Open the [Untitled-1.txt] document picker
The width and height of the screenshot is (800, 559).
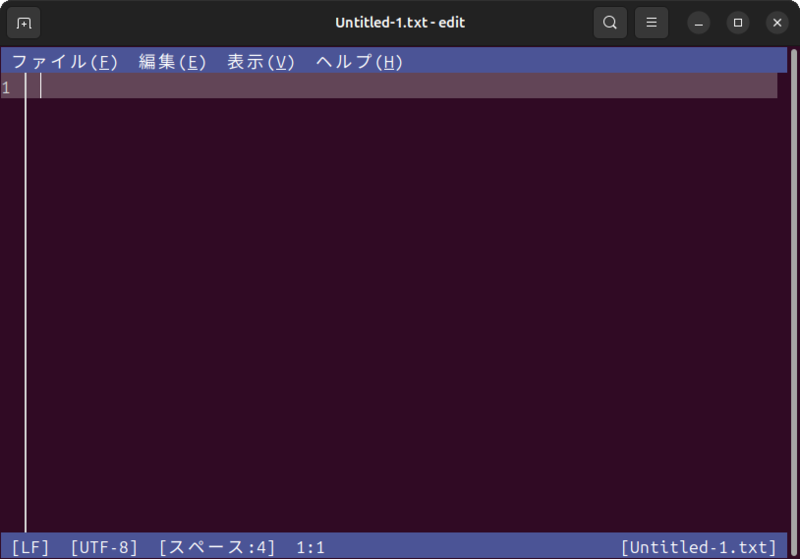pos(698,547)
